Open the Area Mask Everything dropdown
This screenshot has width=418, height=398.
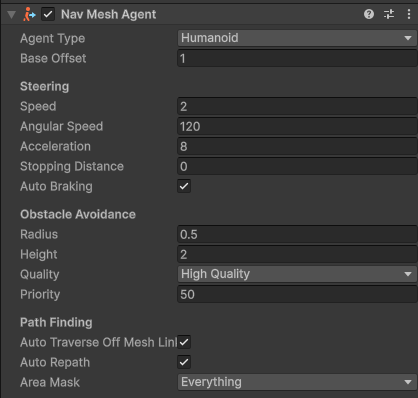pyautogui.click(x=297, y=382)
